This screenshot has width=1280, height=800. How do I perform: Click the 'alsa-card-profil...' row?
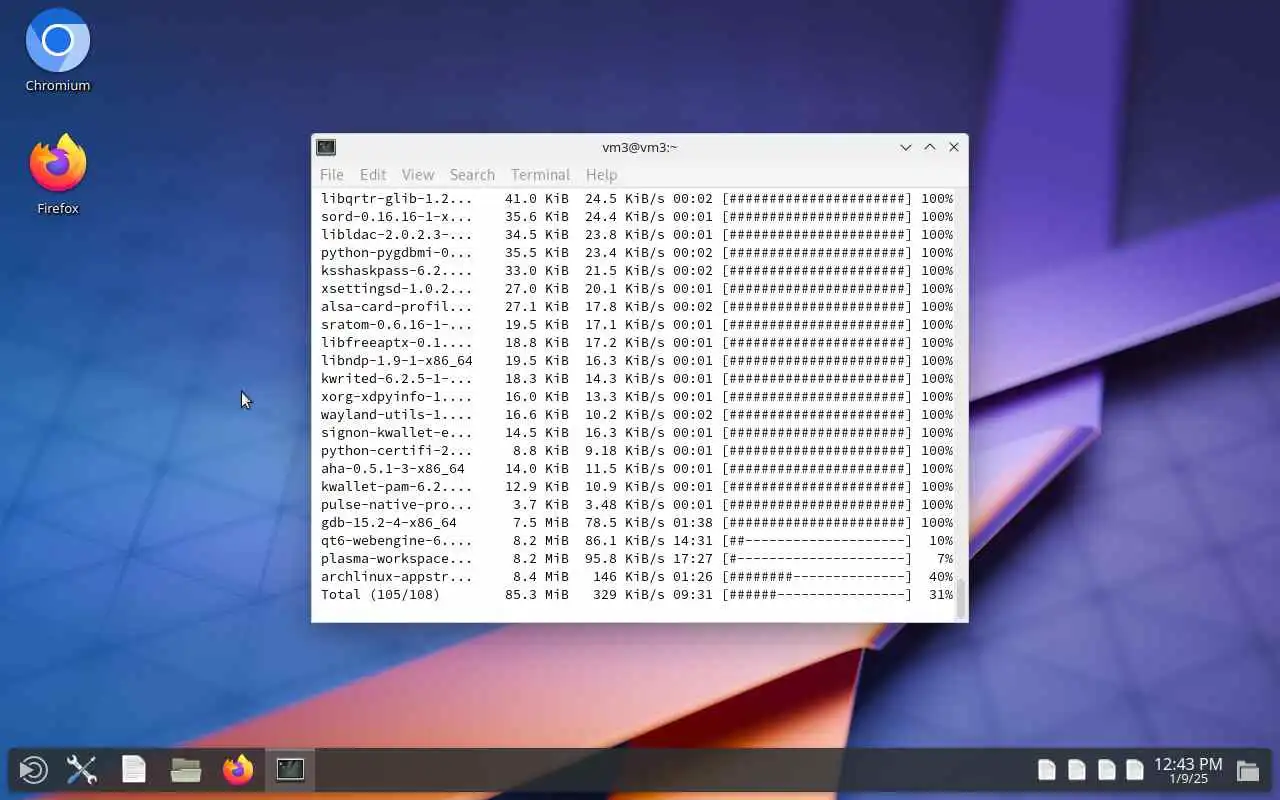[x=637, y=307]
